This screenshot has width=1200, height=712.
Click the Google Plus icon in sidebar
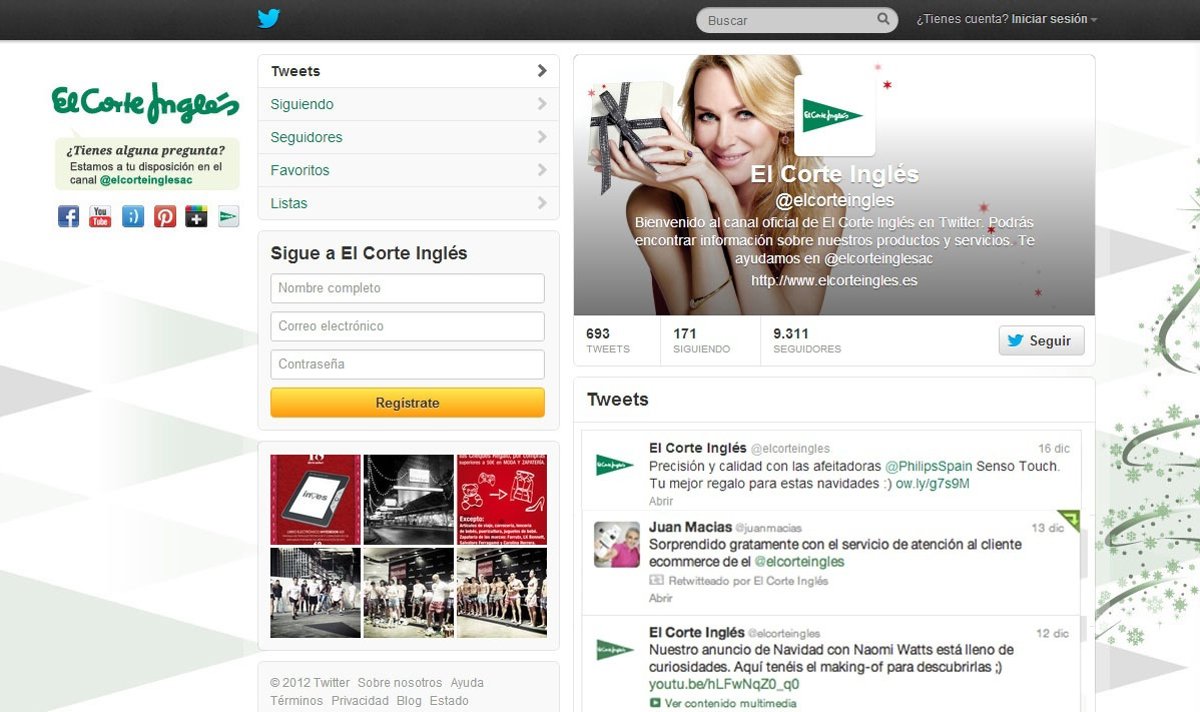197,216
